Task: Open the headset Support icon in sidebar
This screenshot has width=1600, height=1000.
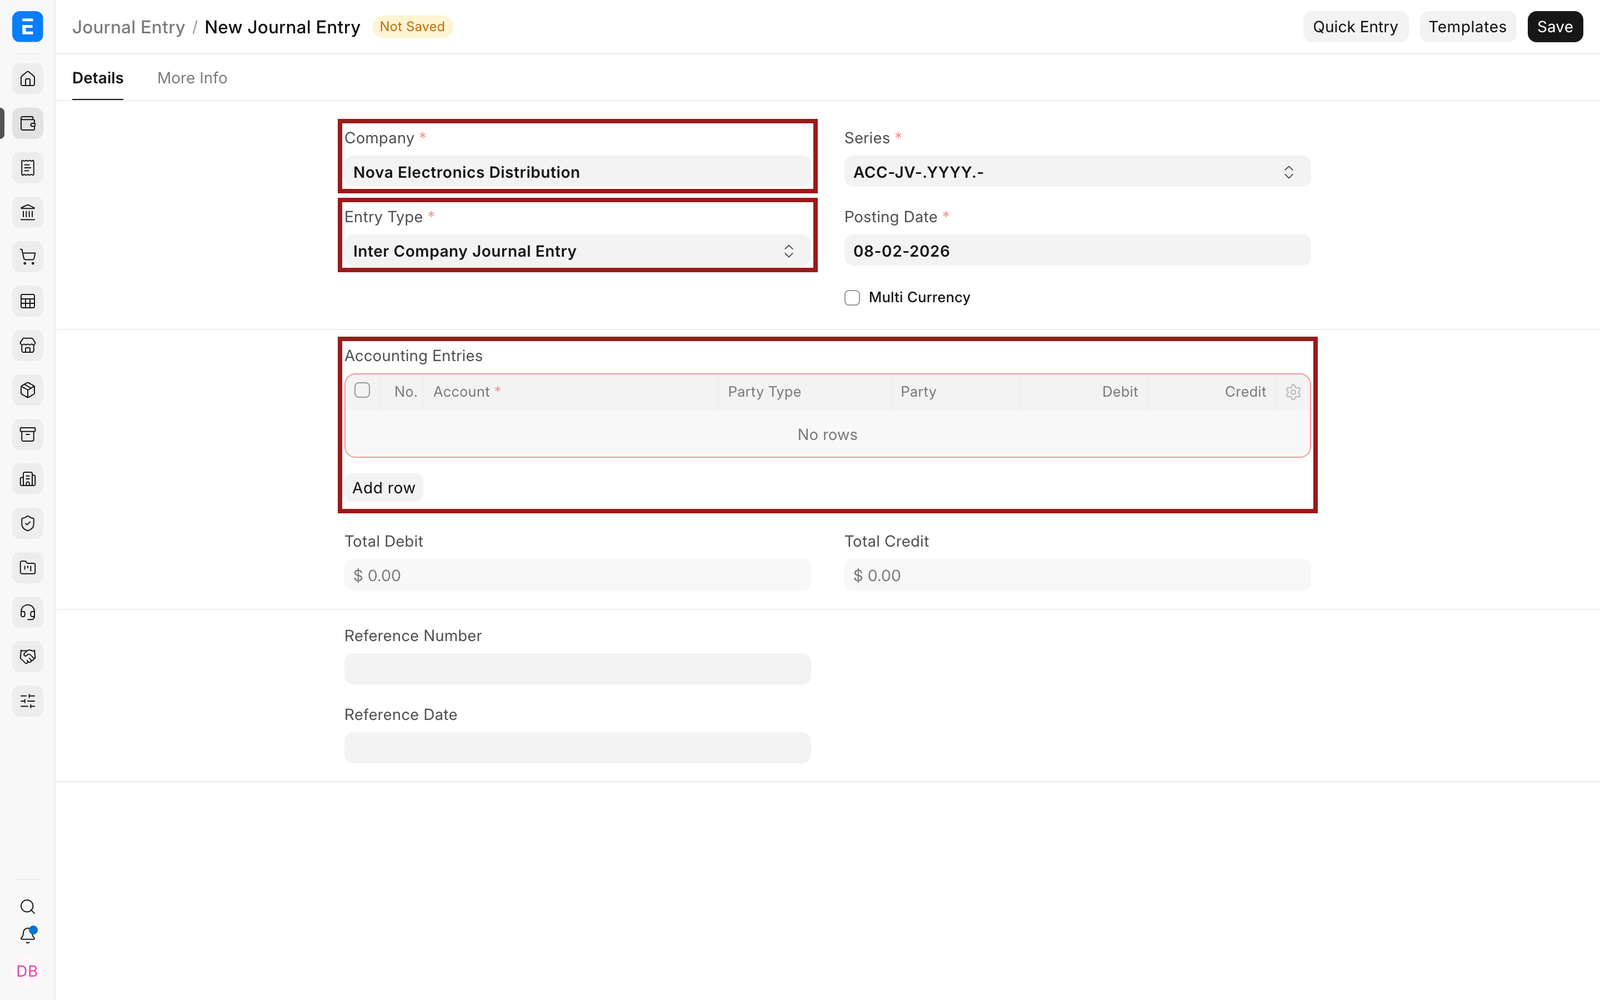Action: (x=28, y=612)
